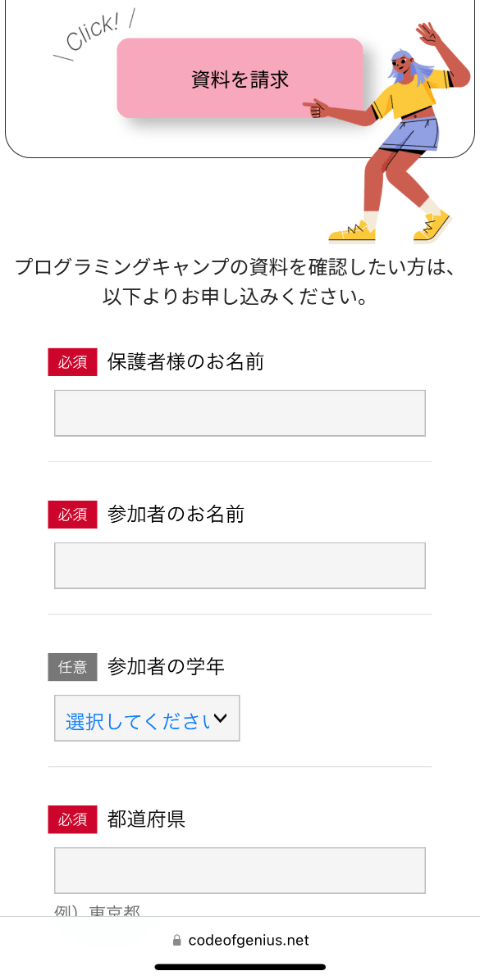Image resolution: width=480 pixels, height=980 pixels.
Task: Focus the 保護者様のお名前 text field
Action: pos(240,413)
